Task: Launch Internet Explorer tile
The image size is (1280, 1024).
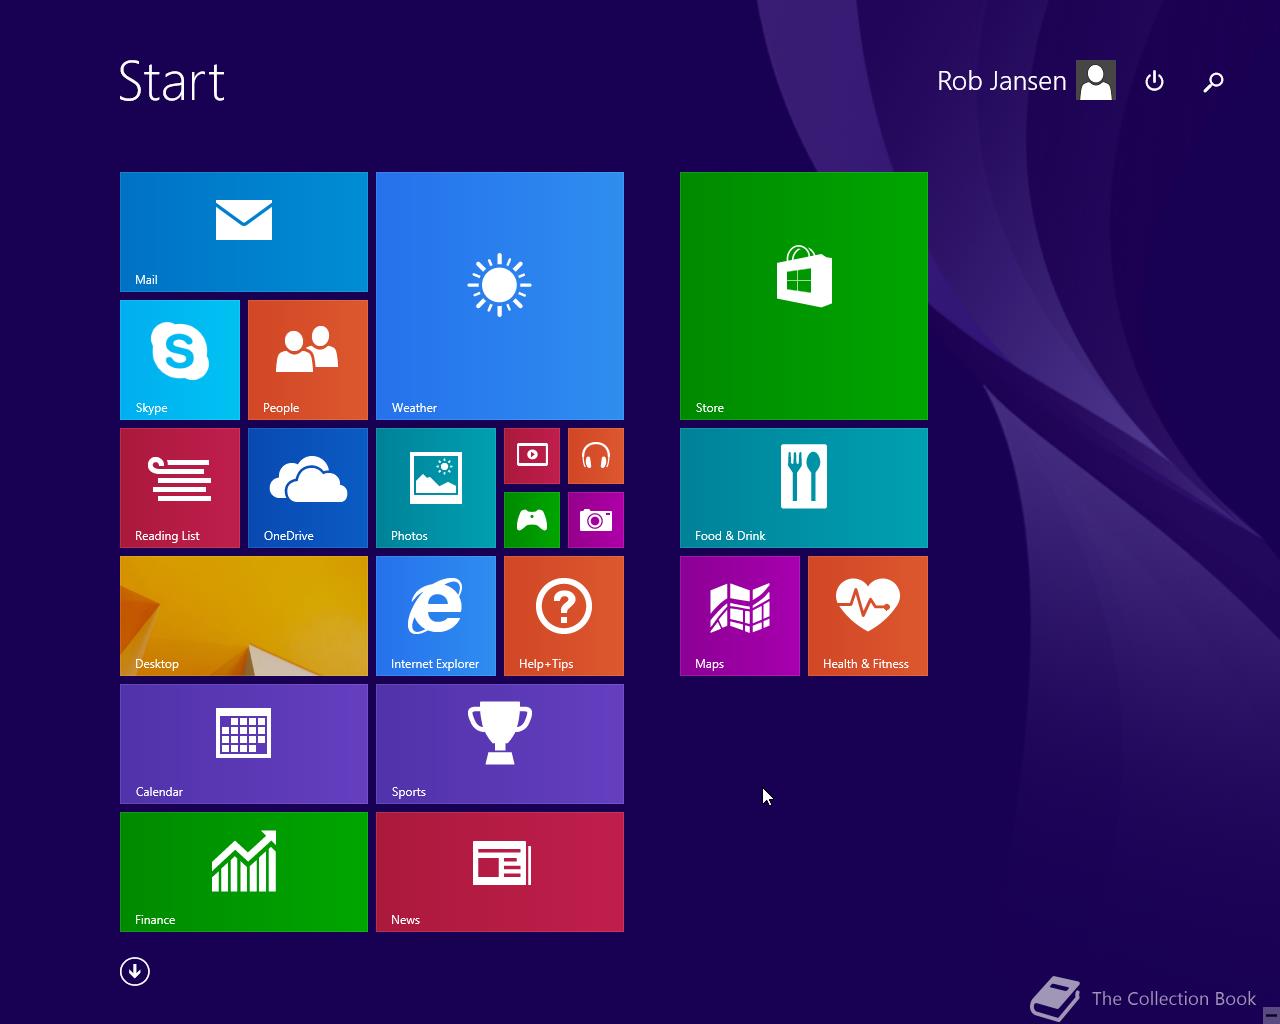Action: coord(436,616)
